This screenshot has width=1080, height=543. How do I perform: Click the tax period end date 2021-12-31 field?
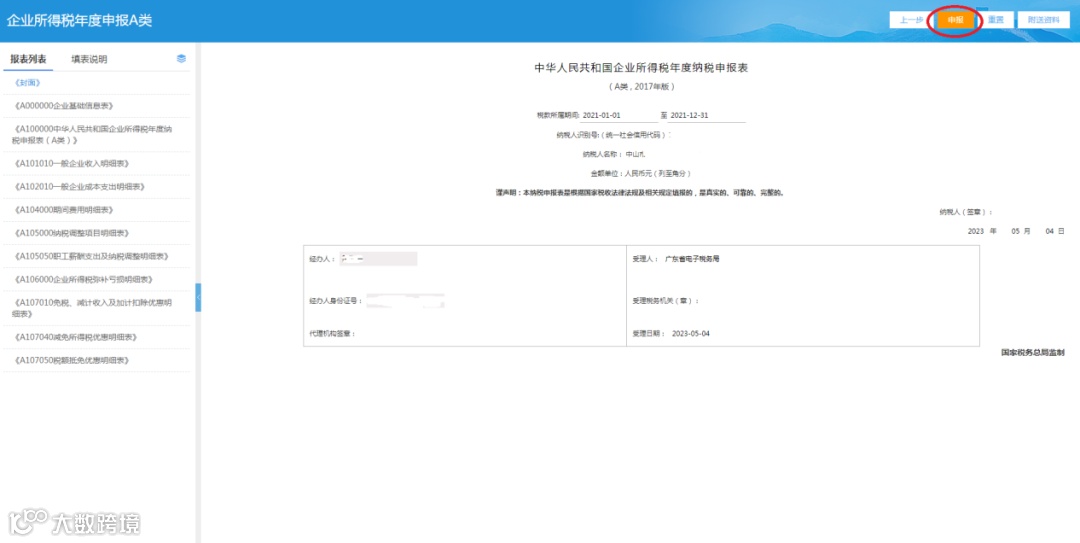click(707, 115)
